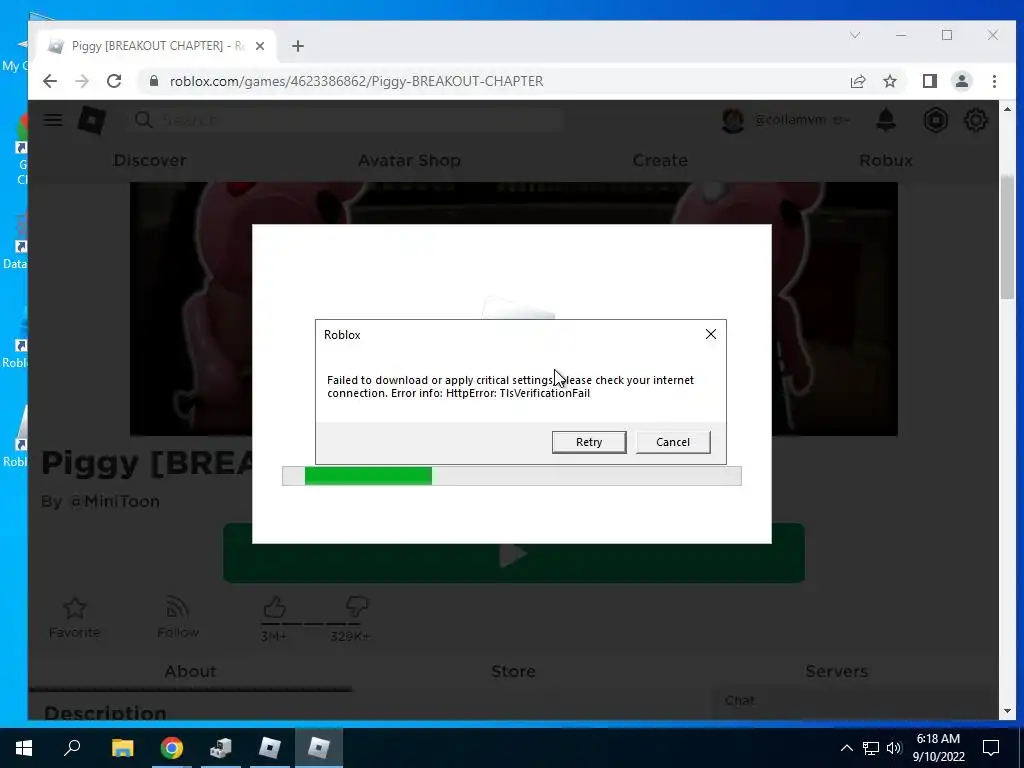Screen dimensions: 1024x768
Task: Open the Create menu item
Action: (x=660, y=160)
